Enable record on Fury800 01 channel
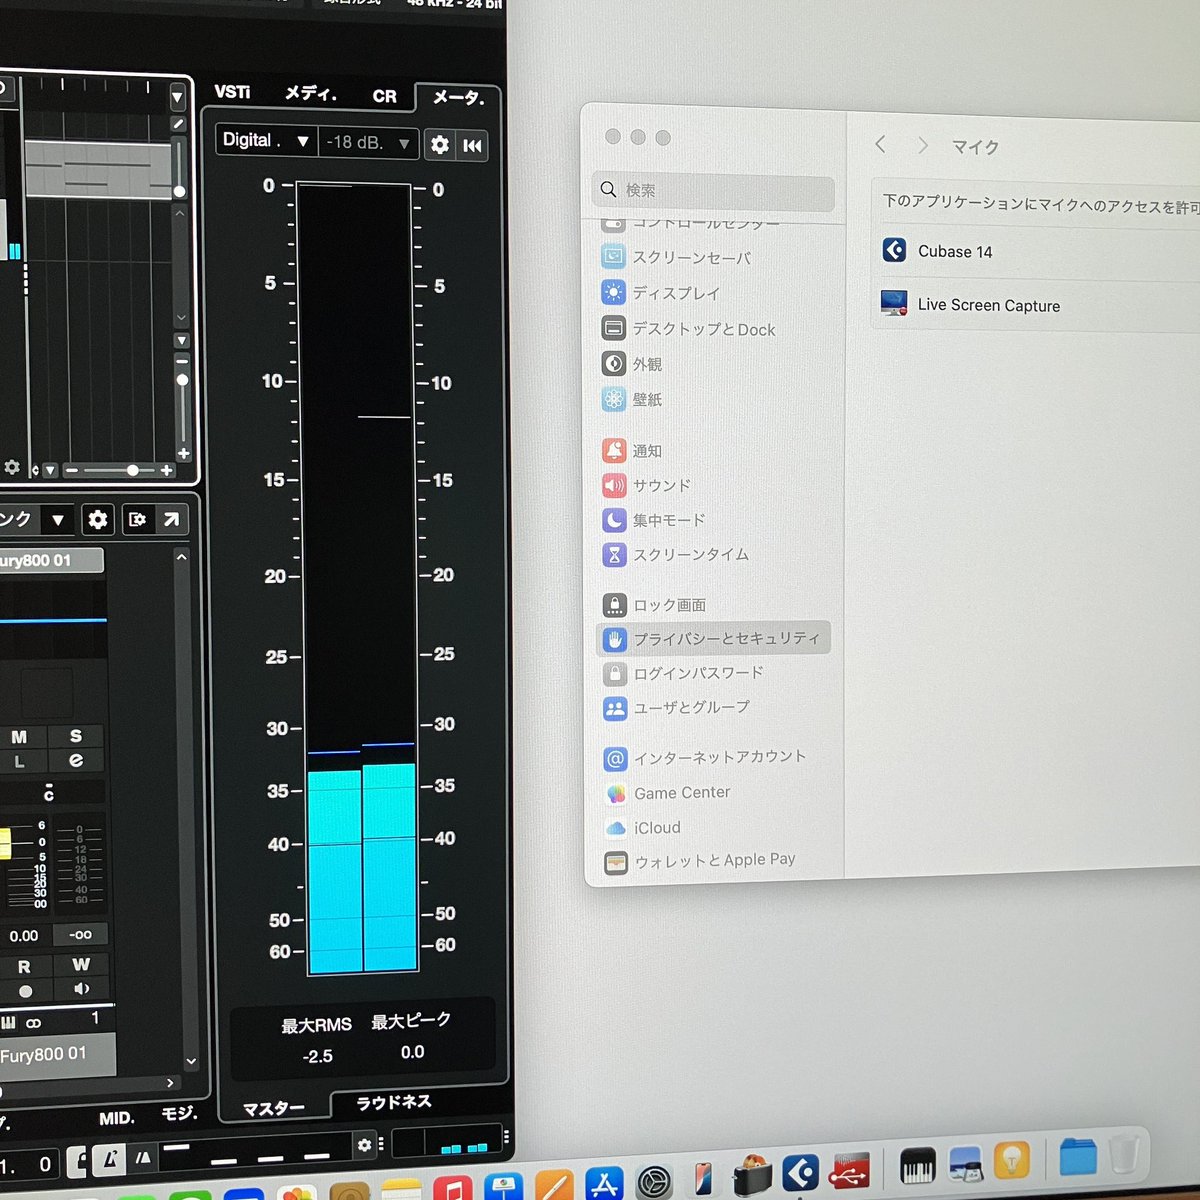1200x1200 pixels. (25, 991)
